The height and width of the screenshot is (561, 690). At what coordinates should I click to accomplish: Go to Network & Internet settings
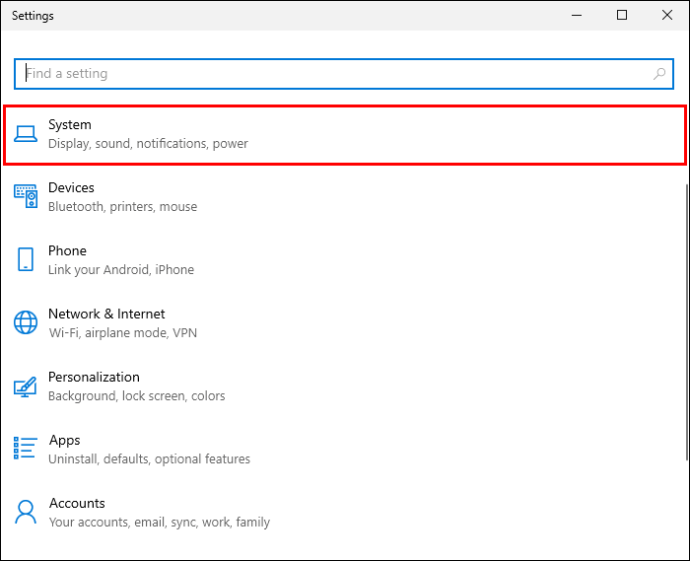(343, 323)
